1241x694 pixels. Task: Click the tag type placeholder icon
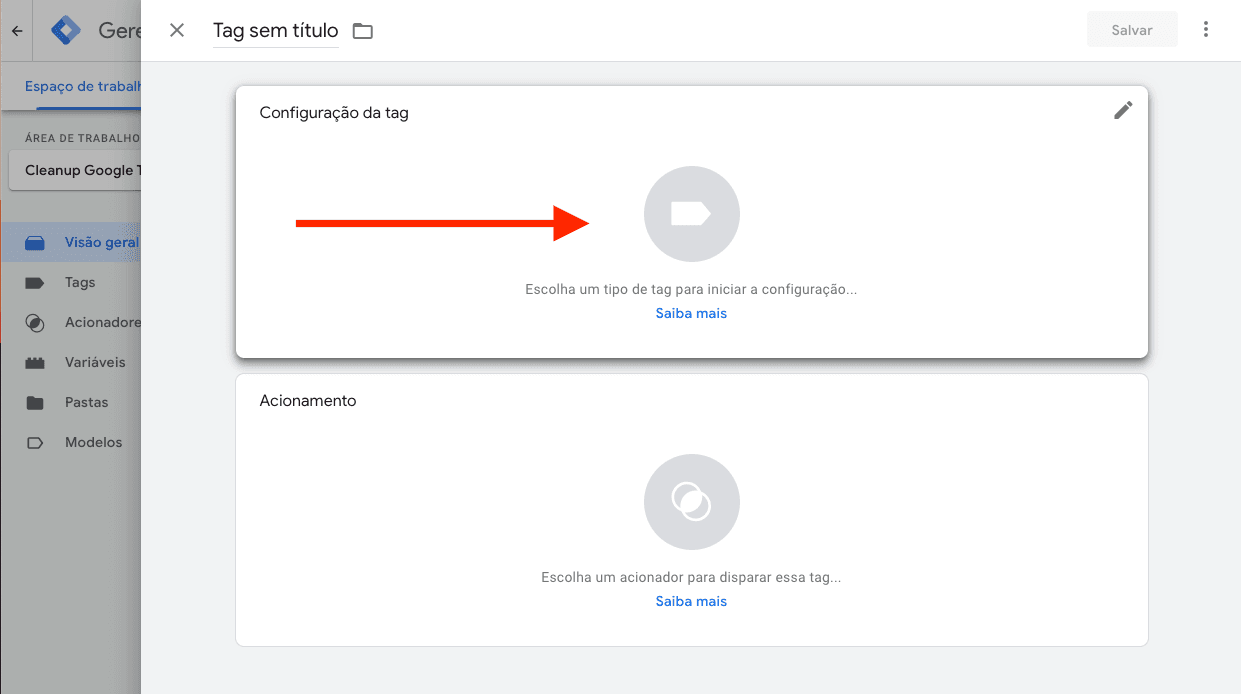(691, 214)
